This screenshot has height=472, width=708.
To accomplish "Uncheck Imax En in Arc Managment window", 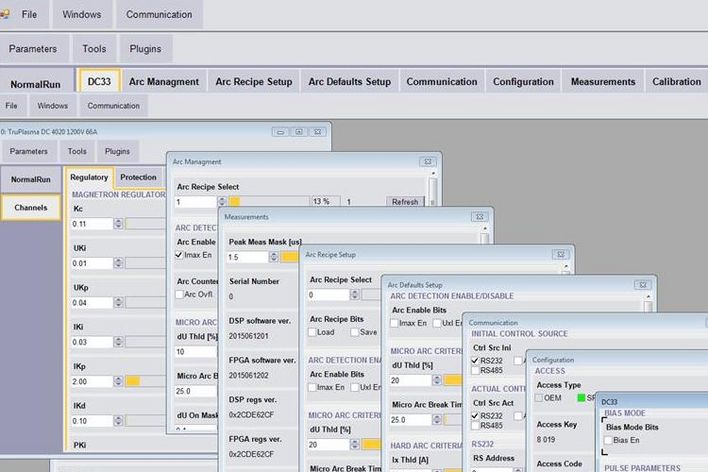I will point(180,257).
